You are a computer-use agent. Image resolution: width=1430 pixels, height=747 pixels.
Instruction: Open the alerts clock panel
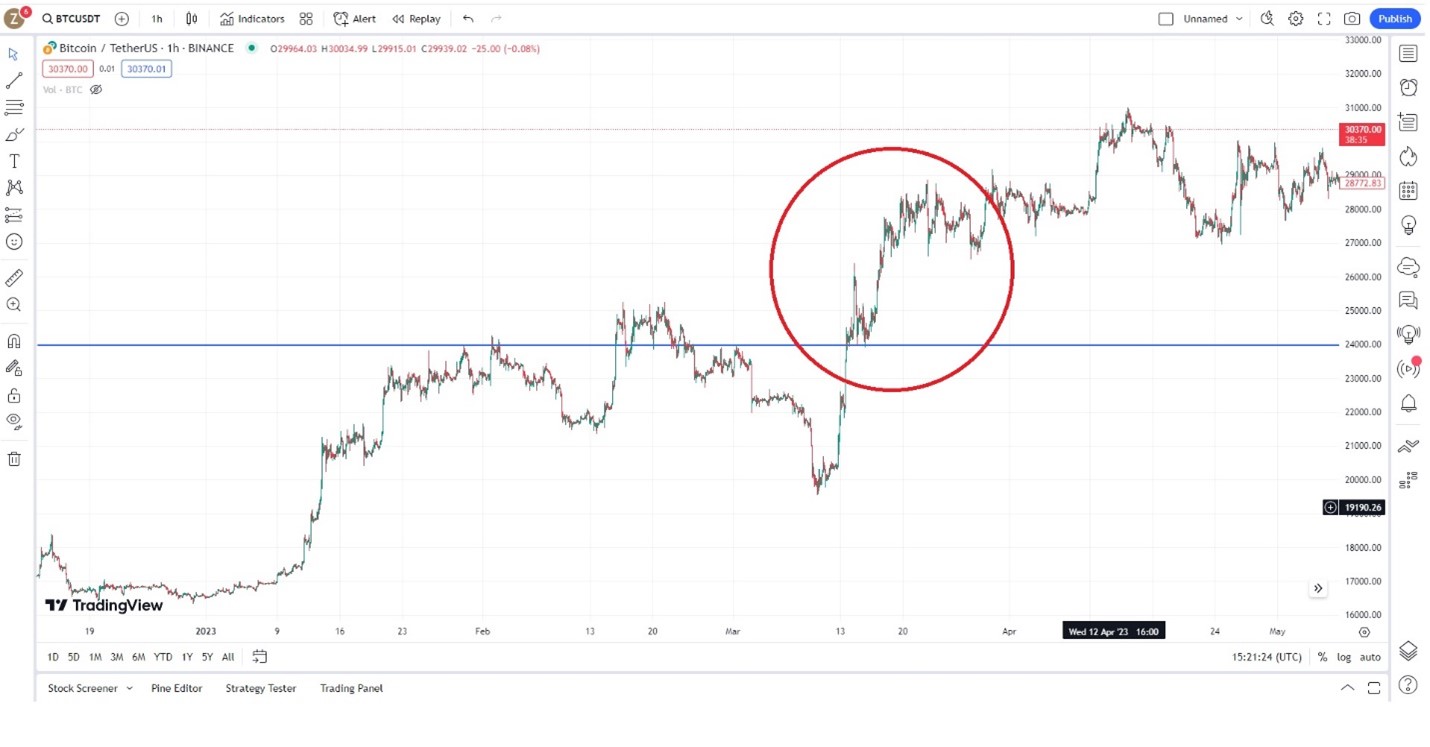pyautogui.click(x=1408, y=88)
